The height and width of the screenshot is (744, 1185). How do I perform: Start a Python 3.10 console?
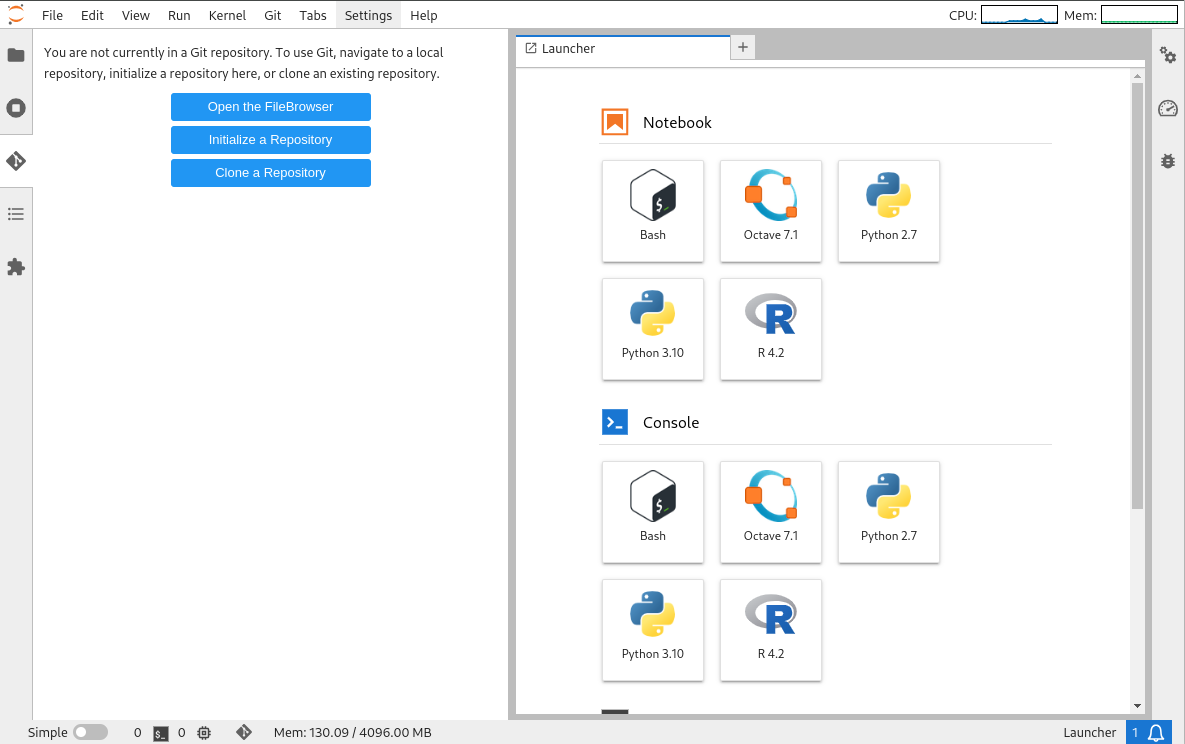653,630
